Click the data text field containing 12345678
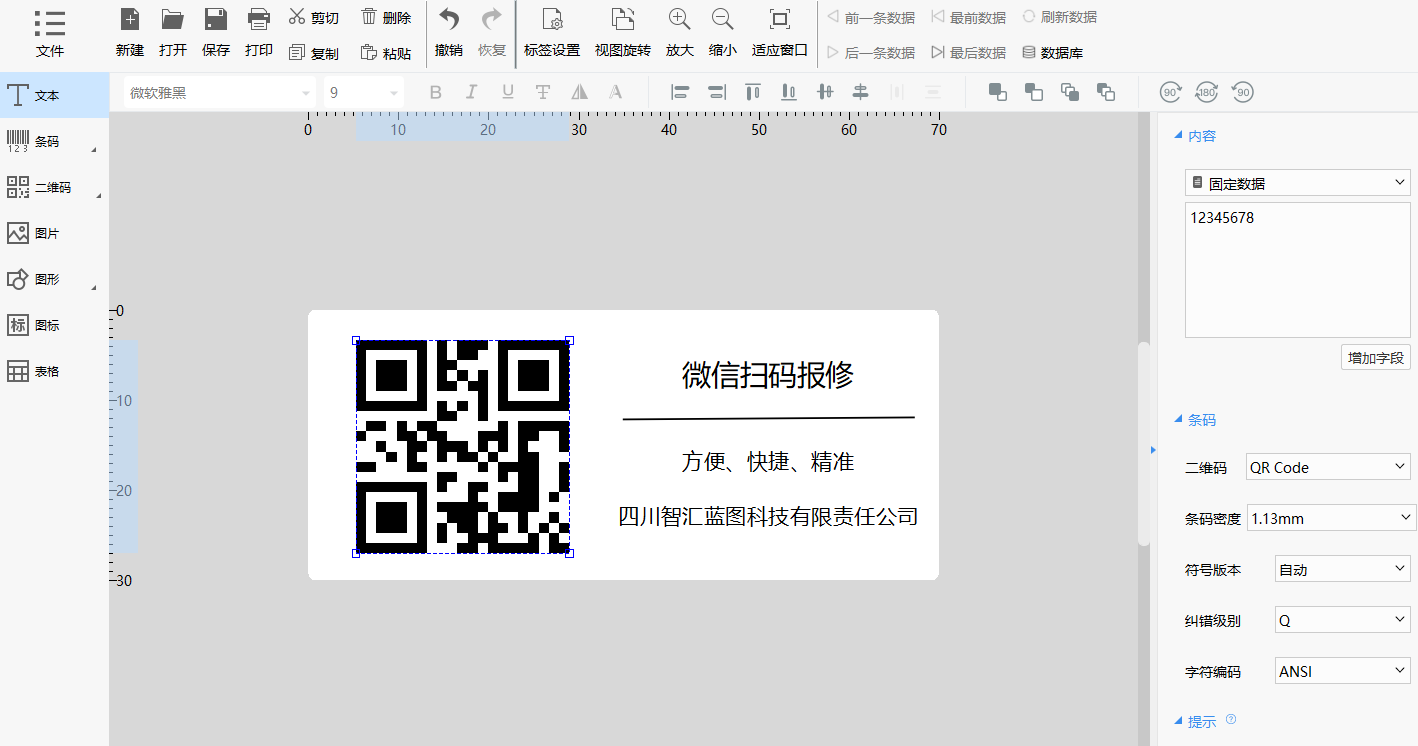 click(1297, 270)
